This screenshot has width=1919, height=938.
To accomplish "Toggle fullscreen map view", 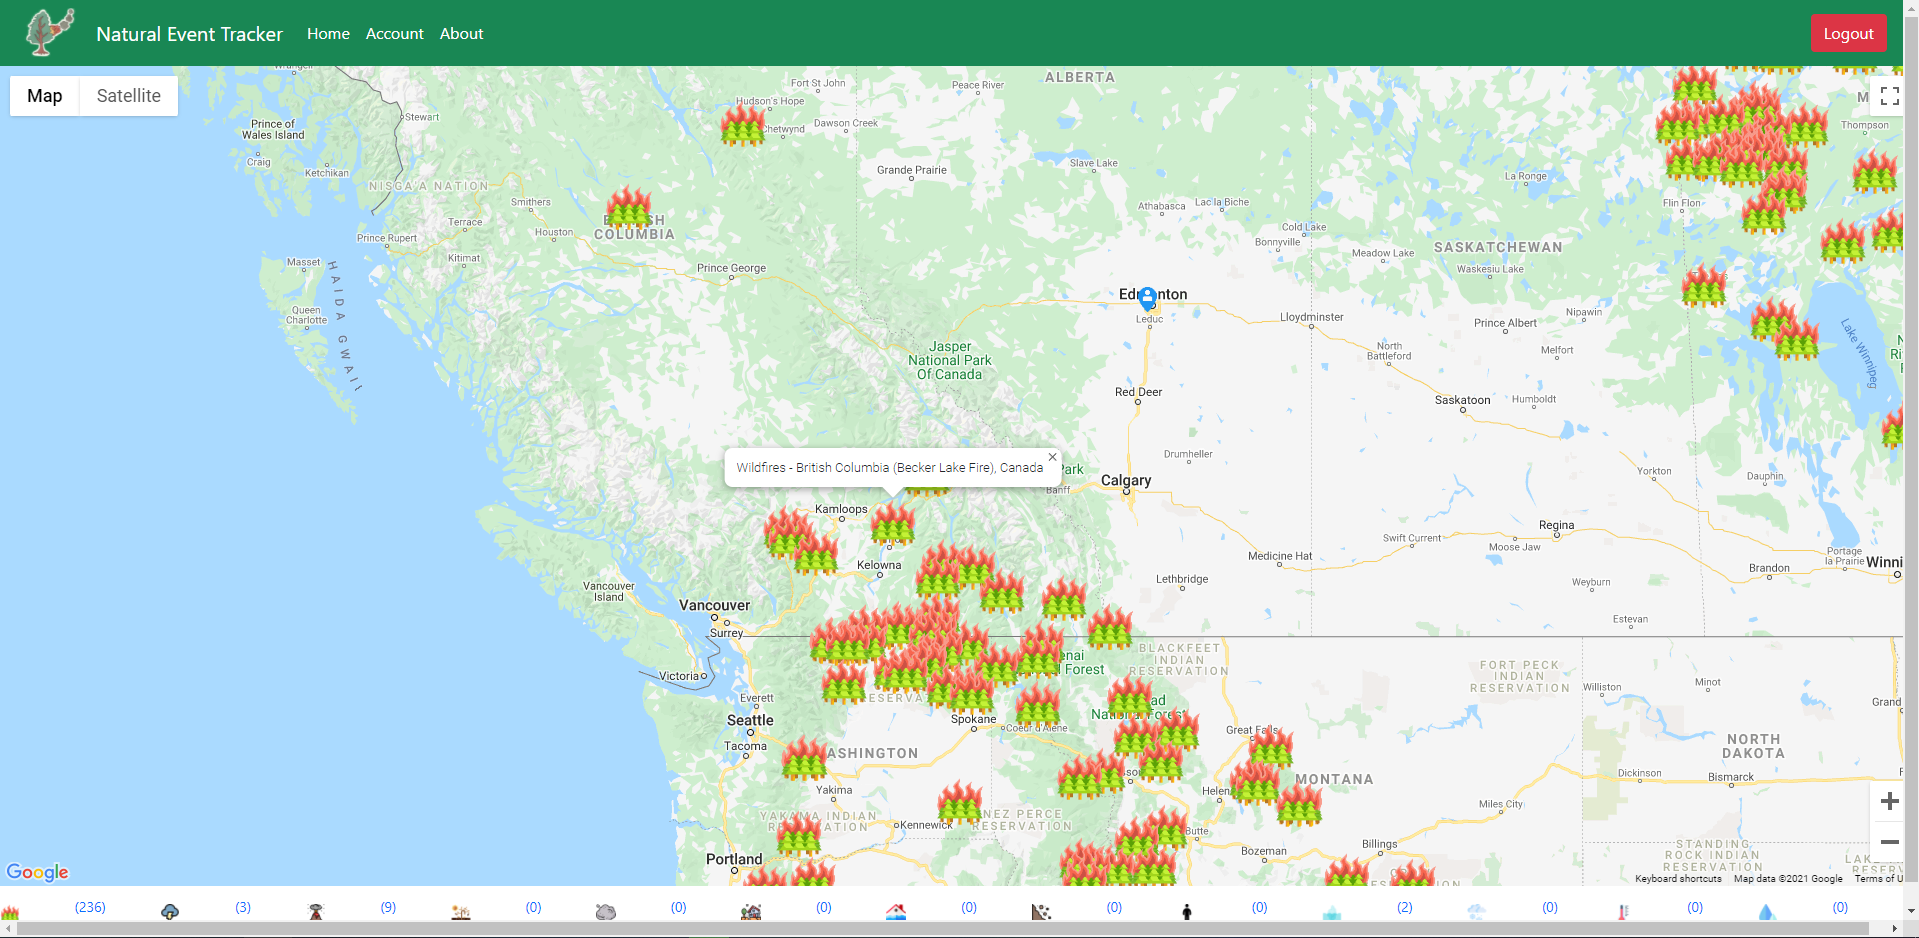I will click(x=1889, y=96).
